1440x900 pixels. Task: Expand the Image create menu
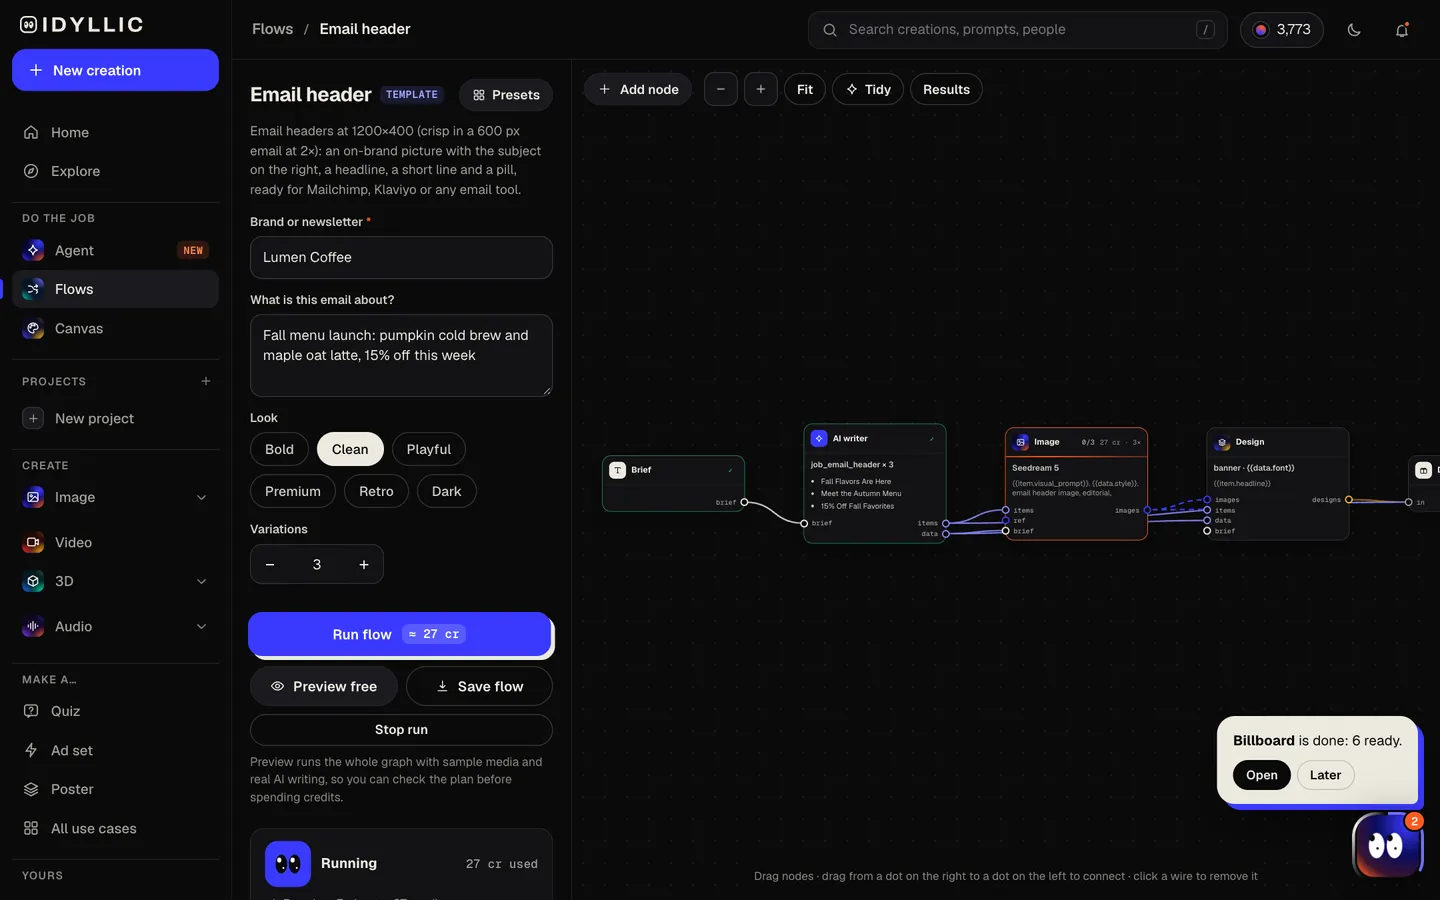point(201,497)
